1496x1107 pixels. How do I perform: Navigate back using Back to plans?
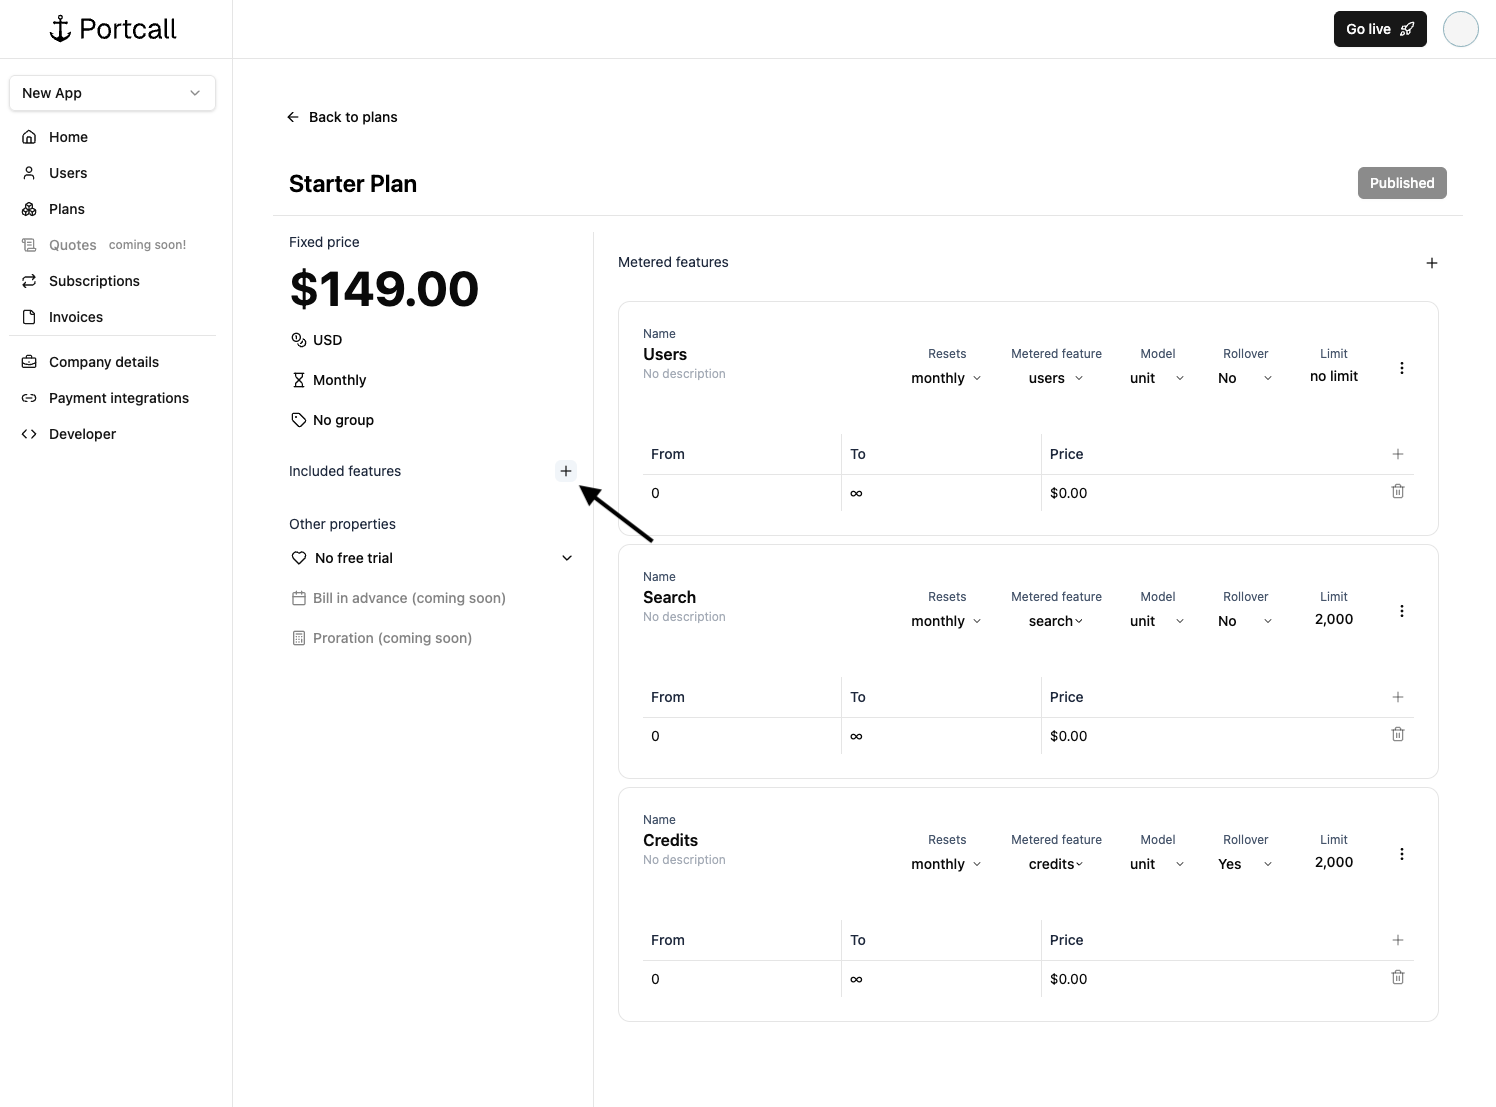pos(342,117)
